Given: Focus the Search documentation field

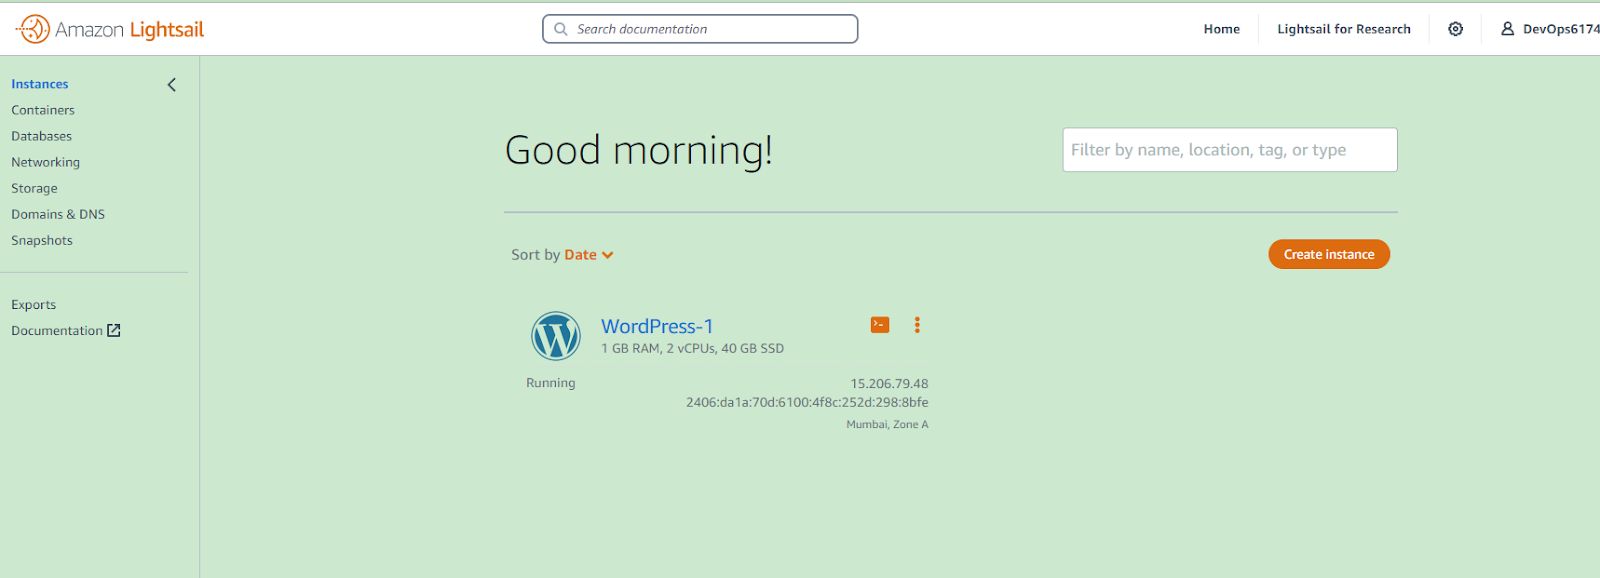Looking at the screenshot, I should pyautogui.click(x=700, y=29).
